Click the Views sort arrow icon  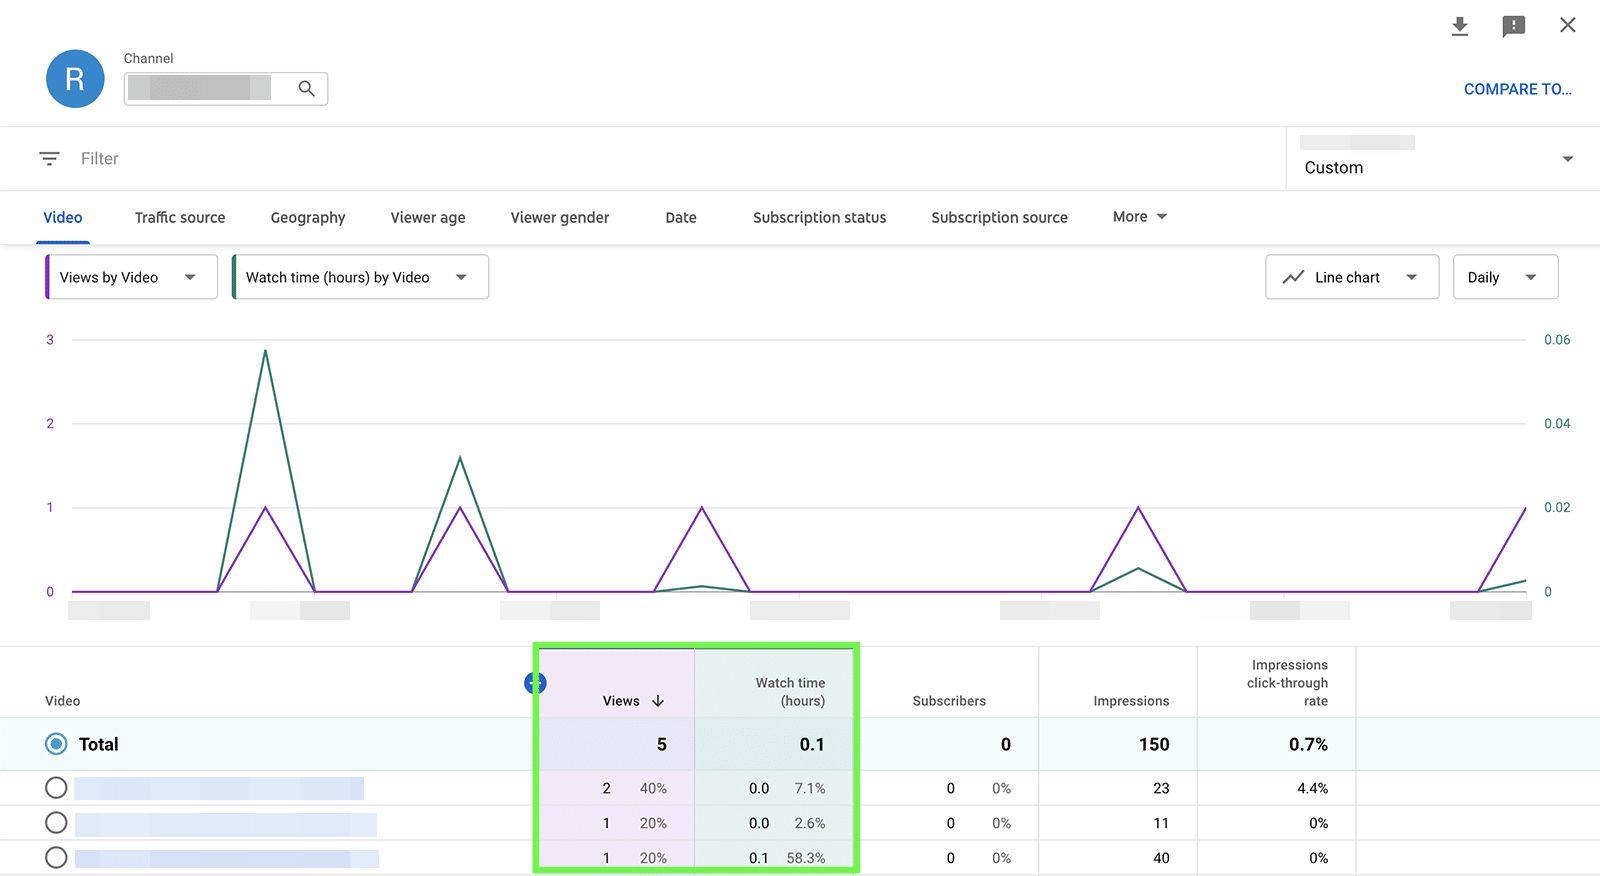click(658, 701)
